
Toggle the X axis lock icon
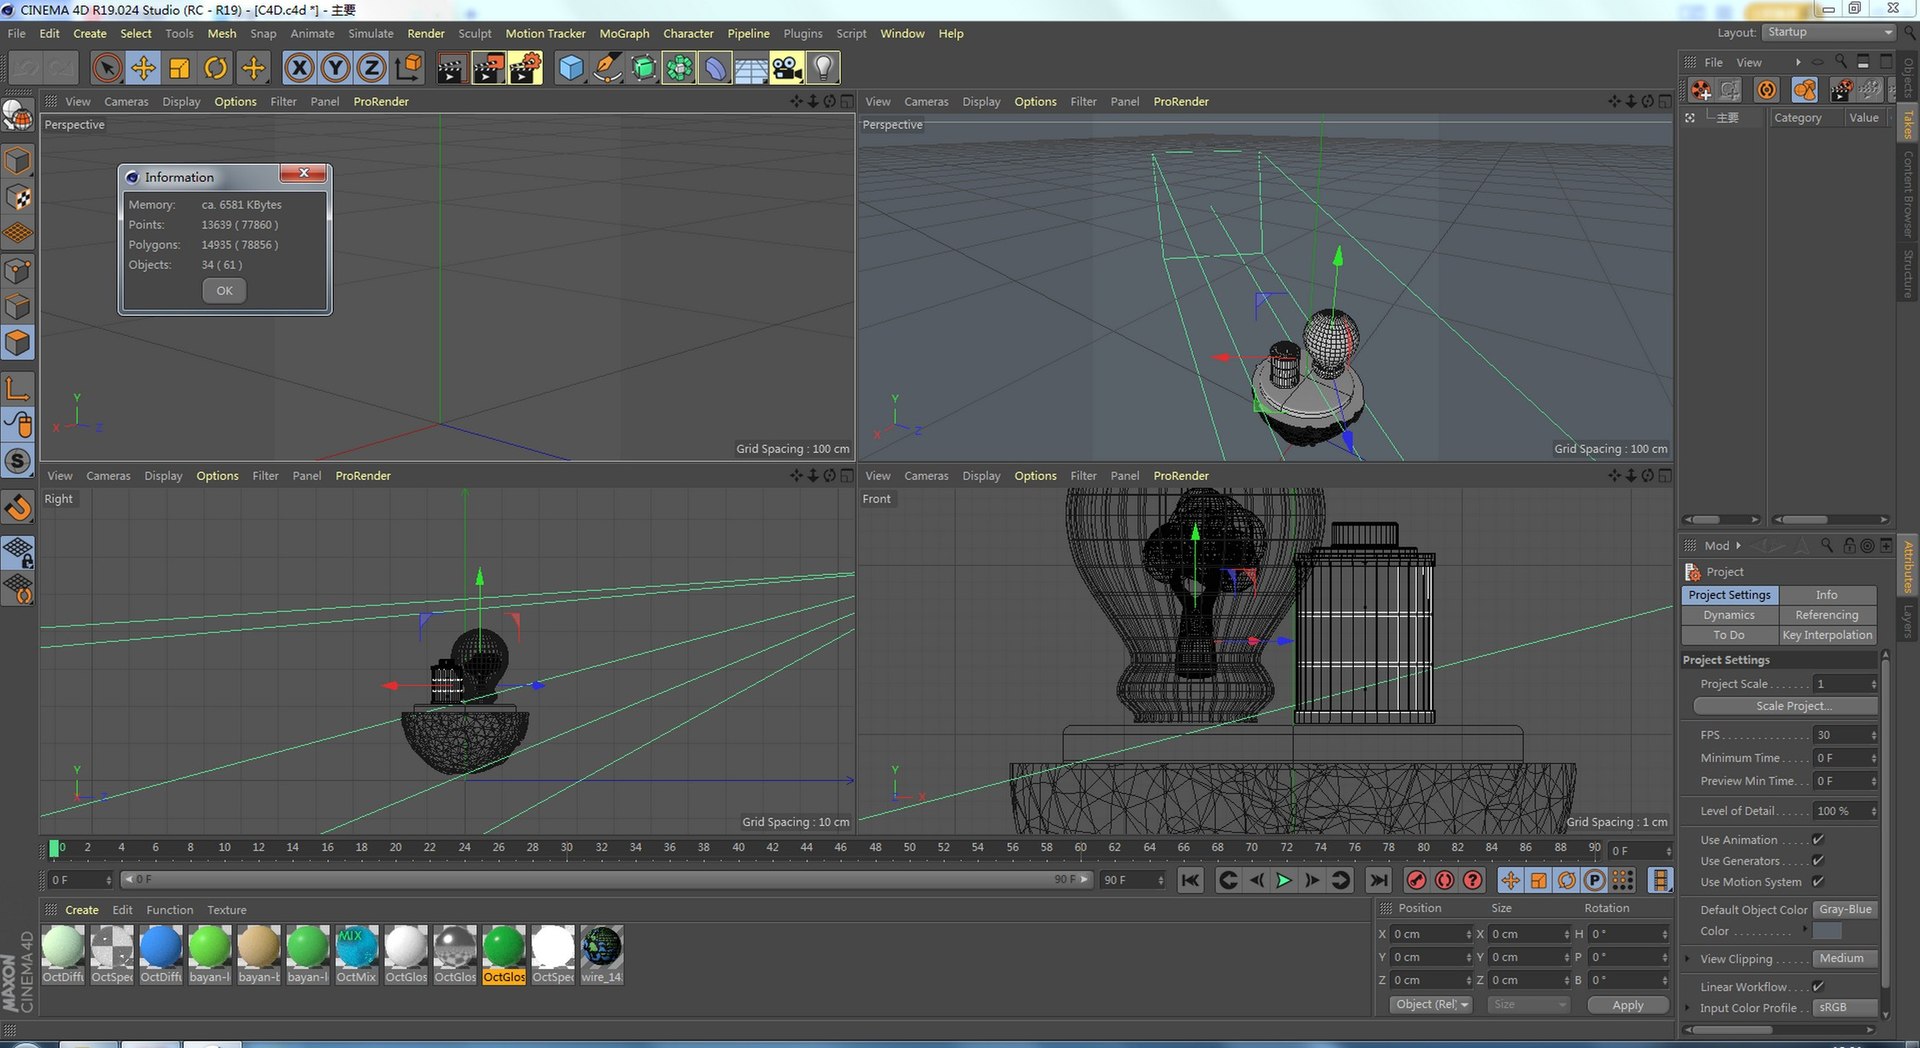[x=299, y=68]
